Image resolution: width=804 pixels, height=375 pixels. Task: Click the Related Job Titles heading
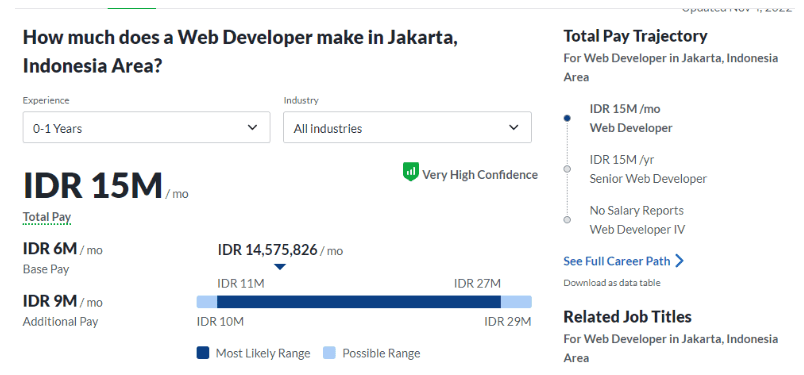(x=628, y=317)
